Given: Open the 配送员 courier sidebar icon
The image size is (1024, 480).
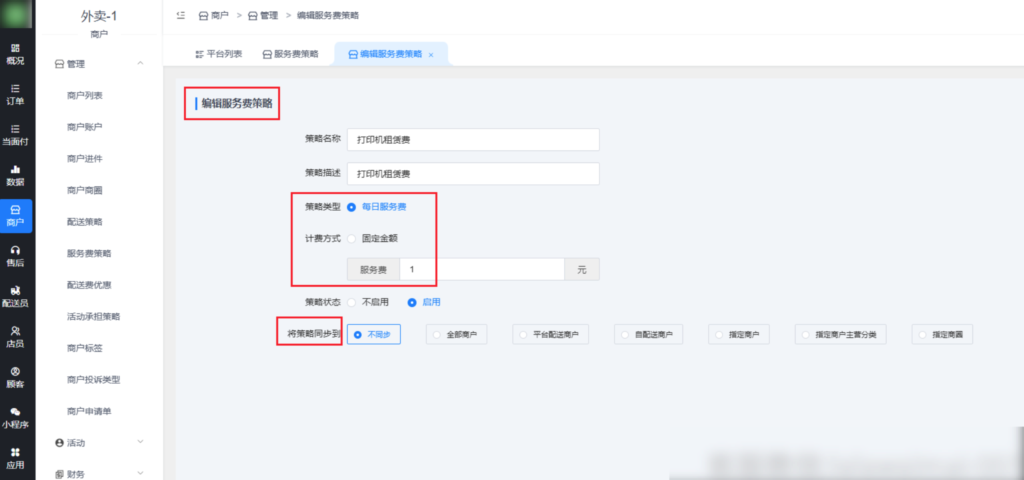Looking at the screenshot, I should [15, 296].
